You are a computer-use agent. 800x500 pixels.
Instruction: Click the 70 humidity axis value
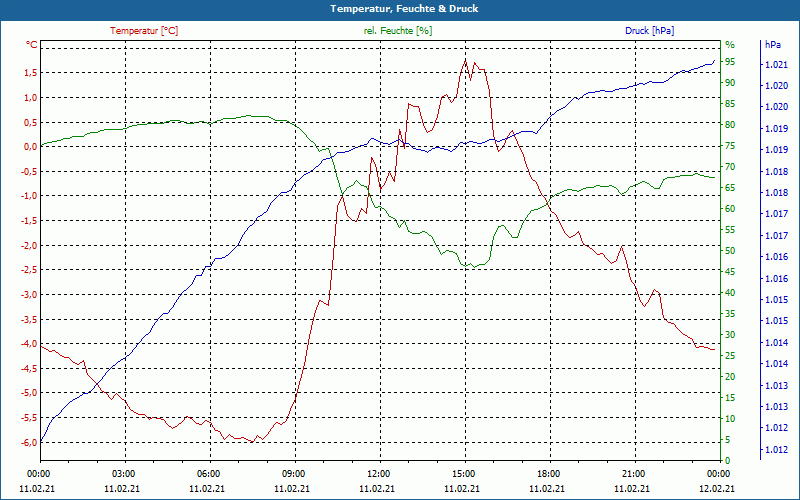(x=730, y=167)
